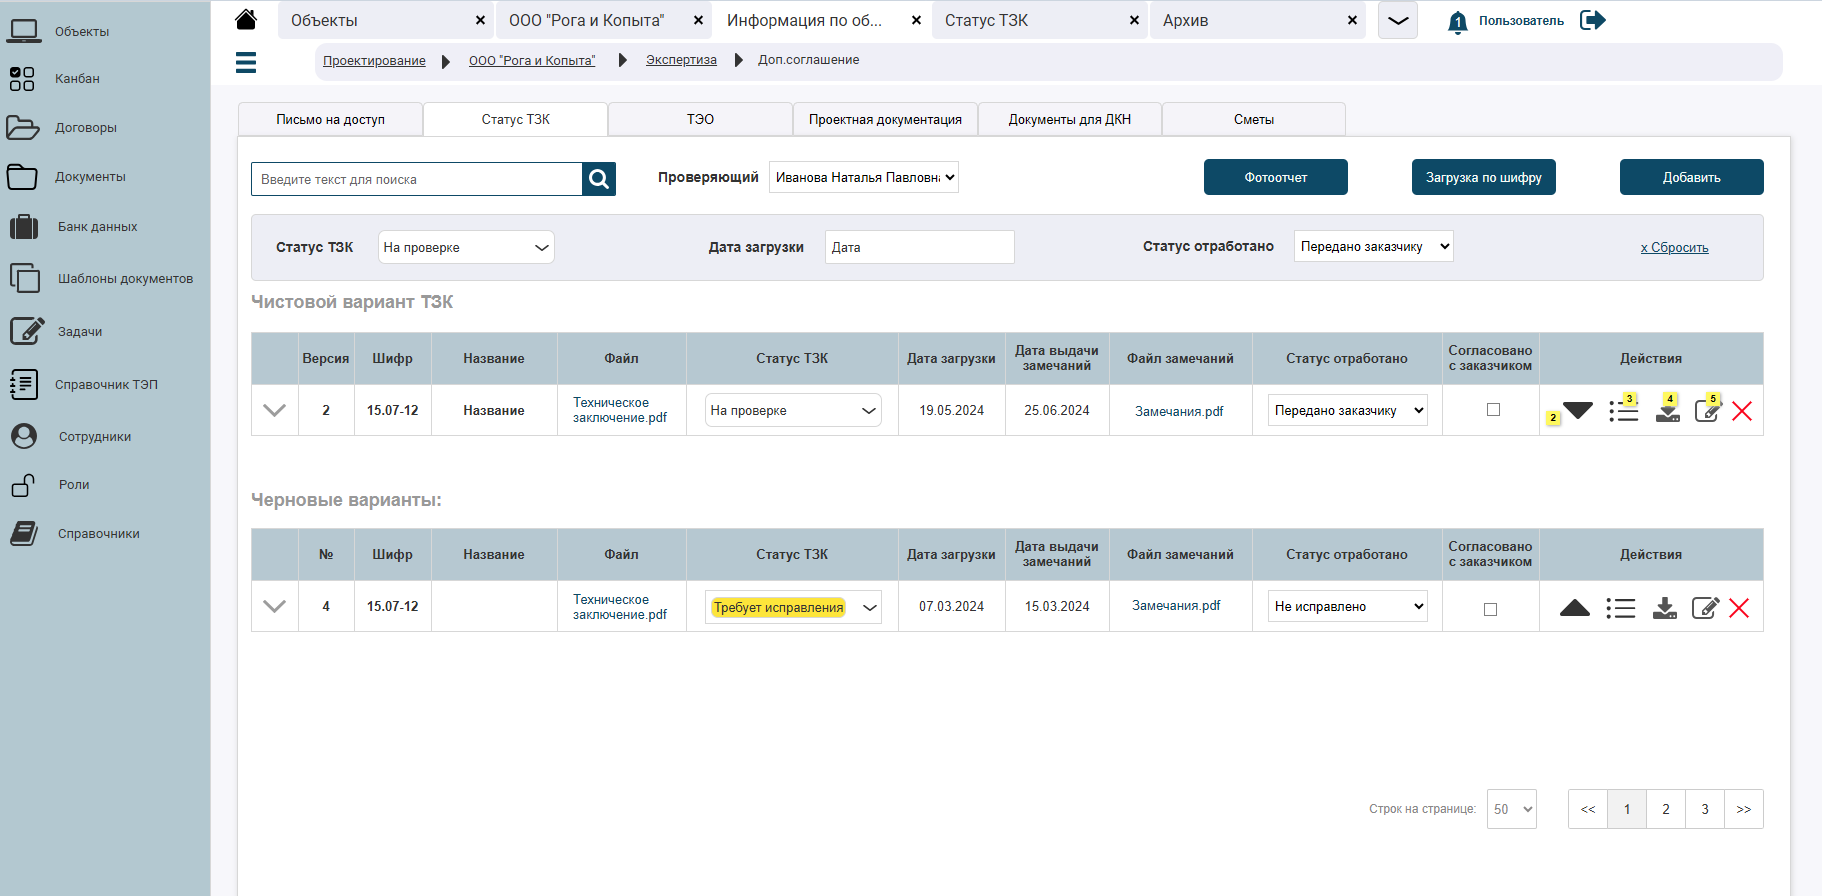Viewport: 1822px width, 896px height.
Task: Open Статус ТЗК filter dropdown
Action: [466, 247]
